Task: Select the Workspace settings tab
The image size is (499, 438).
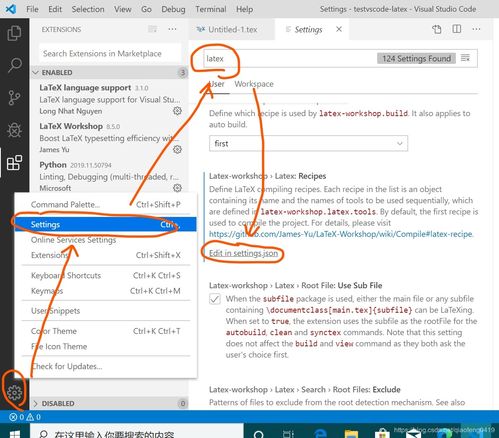Action: (x=254, y=84)
